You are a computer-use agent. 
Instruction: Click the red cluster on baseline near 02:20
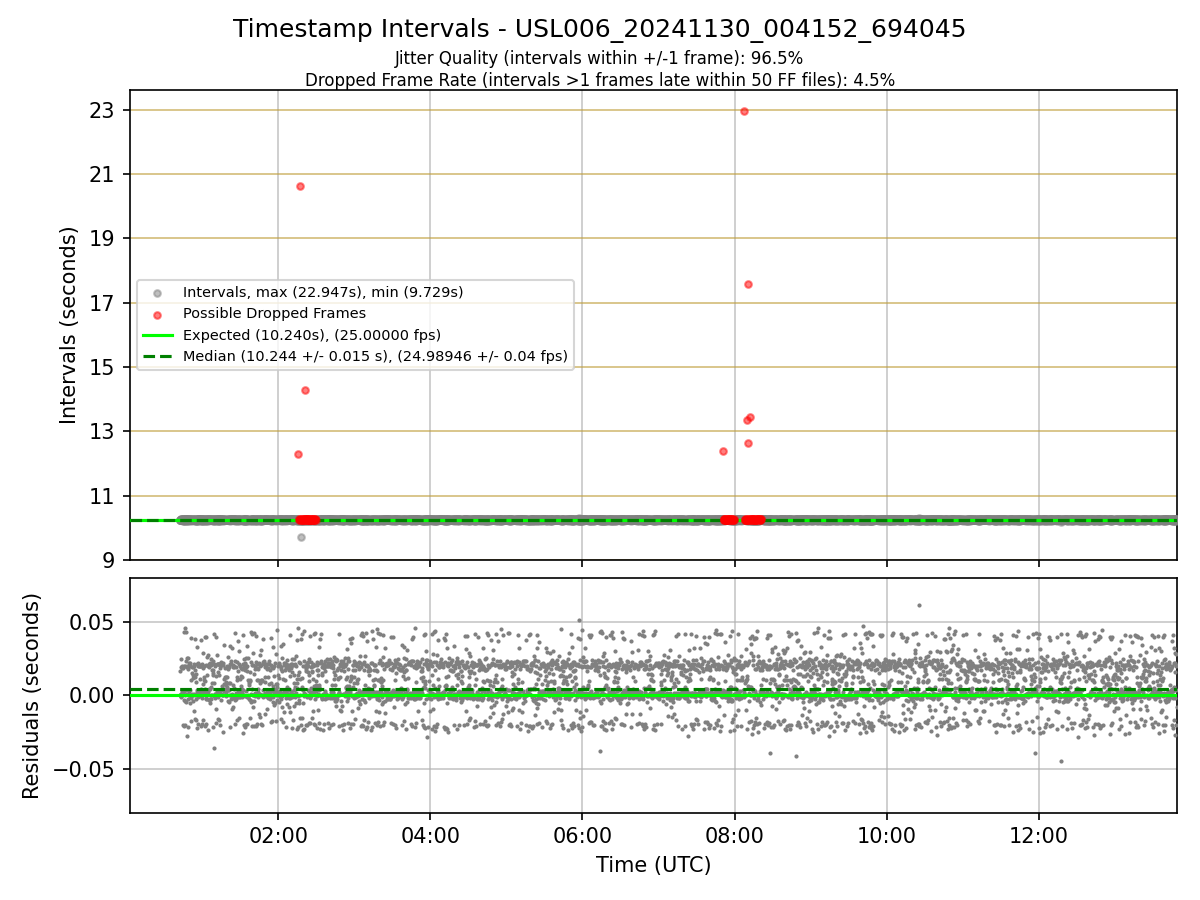(308, 520)
